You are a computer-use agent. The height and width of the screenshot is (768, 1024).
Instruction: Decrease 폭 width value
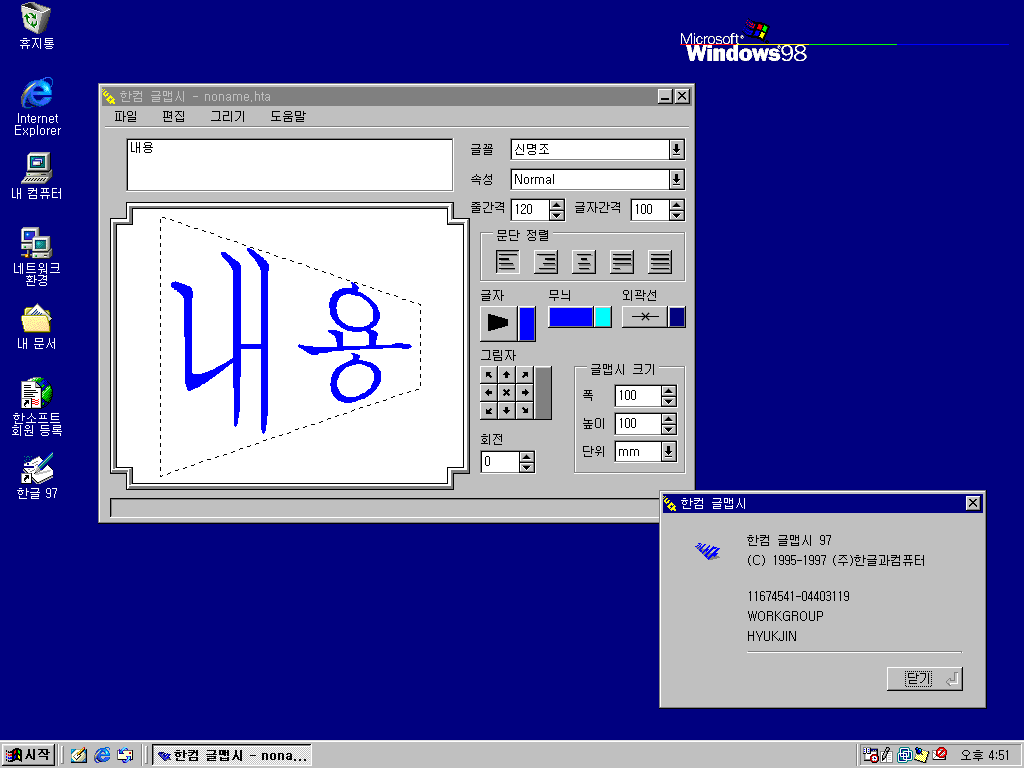tap(669, 401)
